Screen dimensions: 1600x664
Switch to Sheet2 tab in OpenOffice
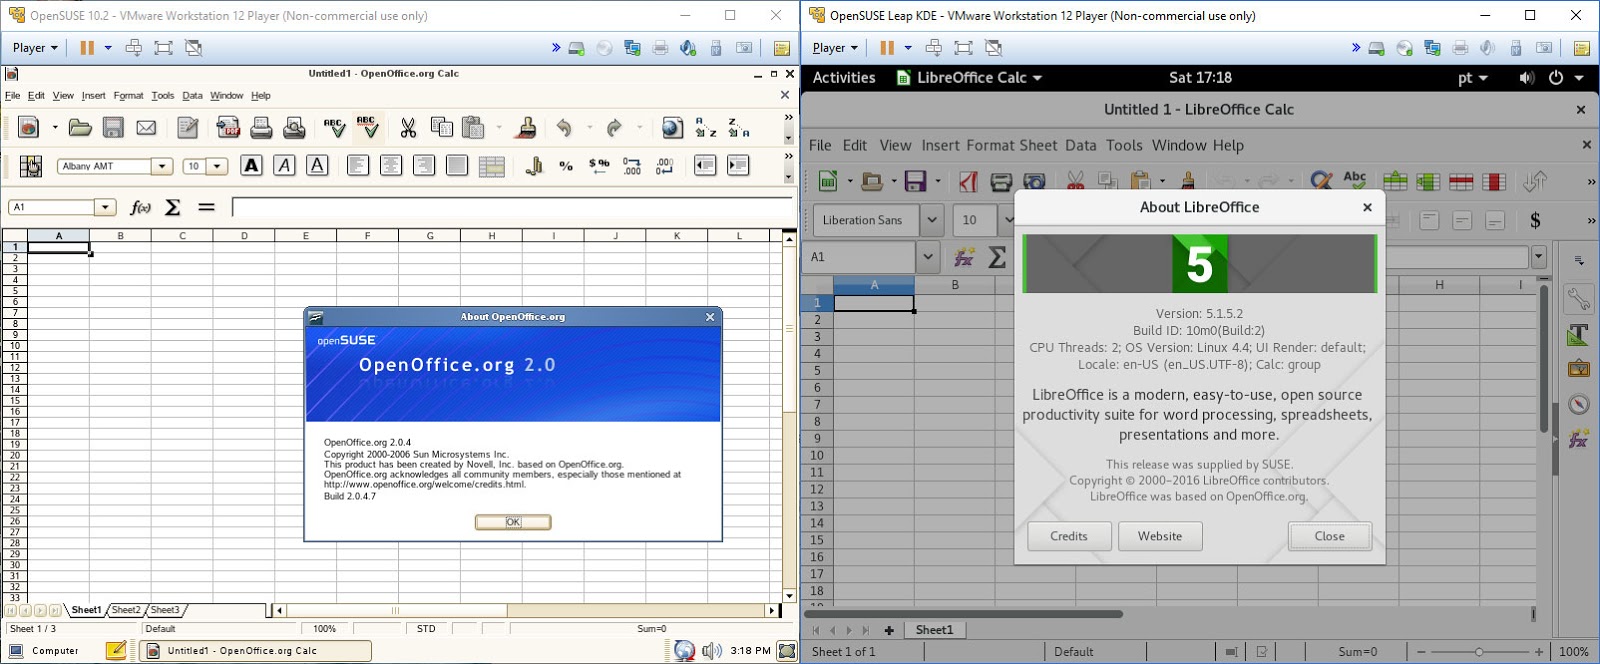point(126,610)
